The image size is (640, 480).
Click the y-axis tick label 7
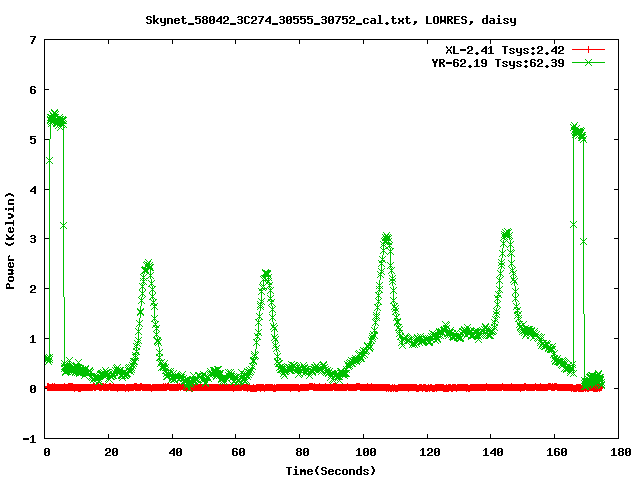click(33, 40)
